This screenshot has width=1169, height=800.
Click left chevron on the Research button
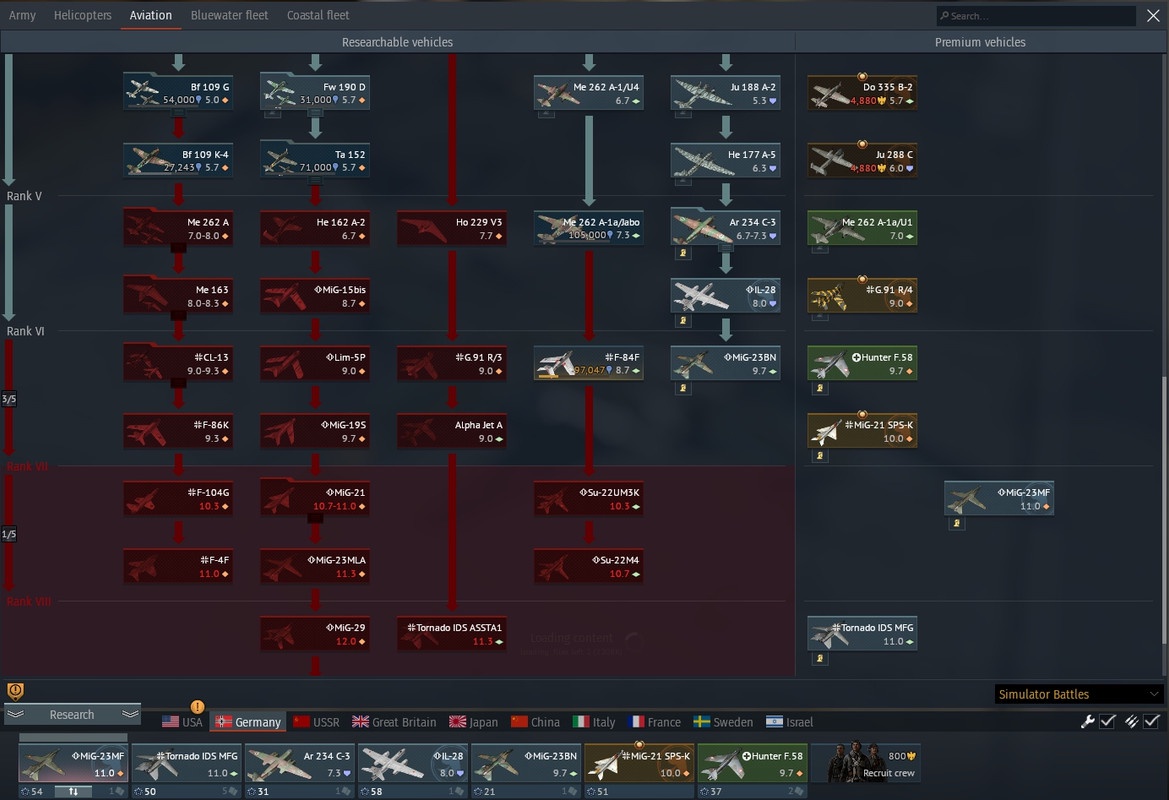tap(16, 714)
